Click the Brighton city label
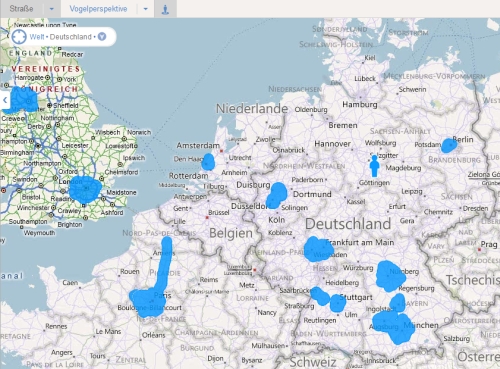This screenshot has height=369, width=500. point(70,224)
